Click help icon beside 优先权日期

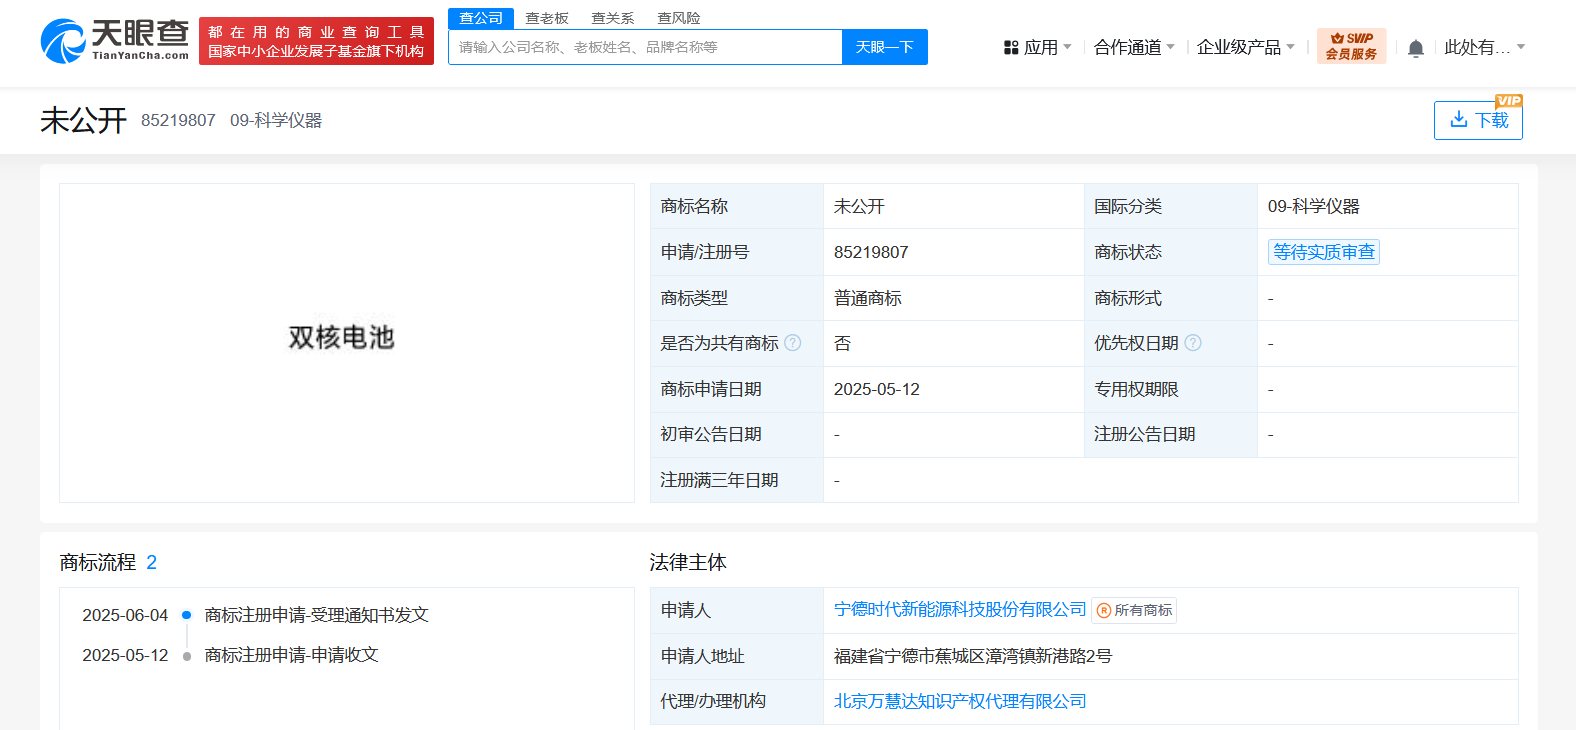(x=1193, y=343)
